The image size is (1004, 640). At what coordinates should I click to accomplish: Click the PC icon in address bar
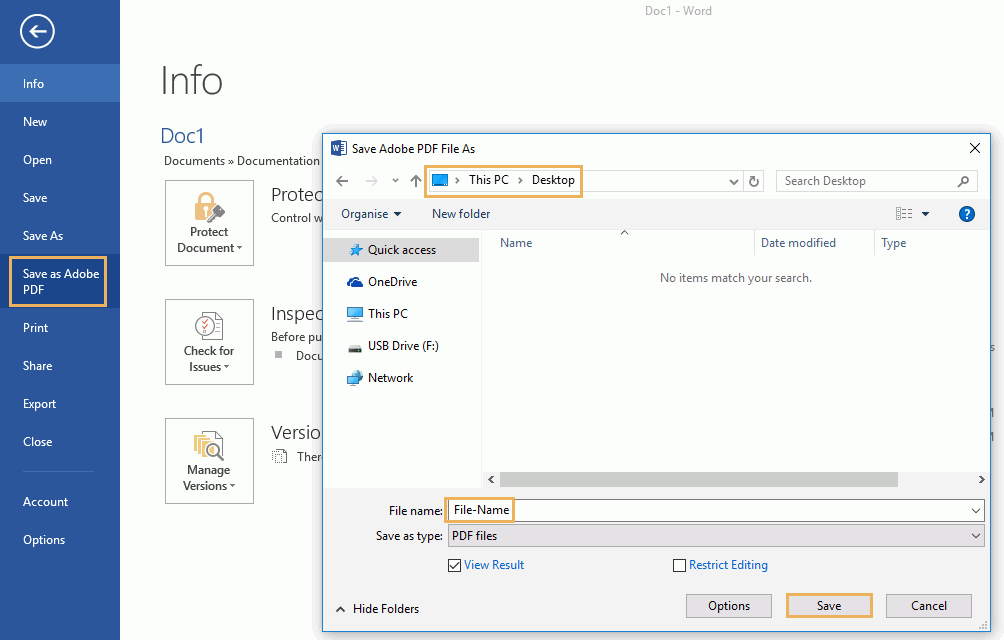[440, 180]
